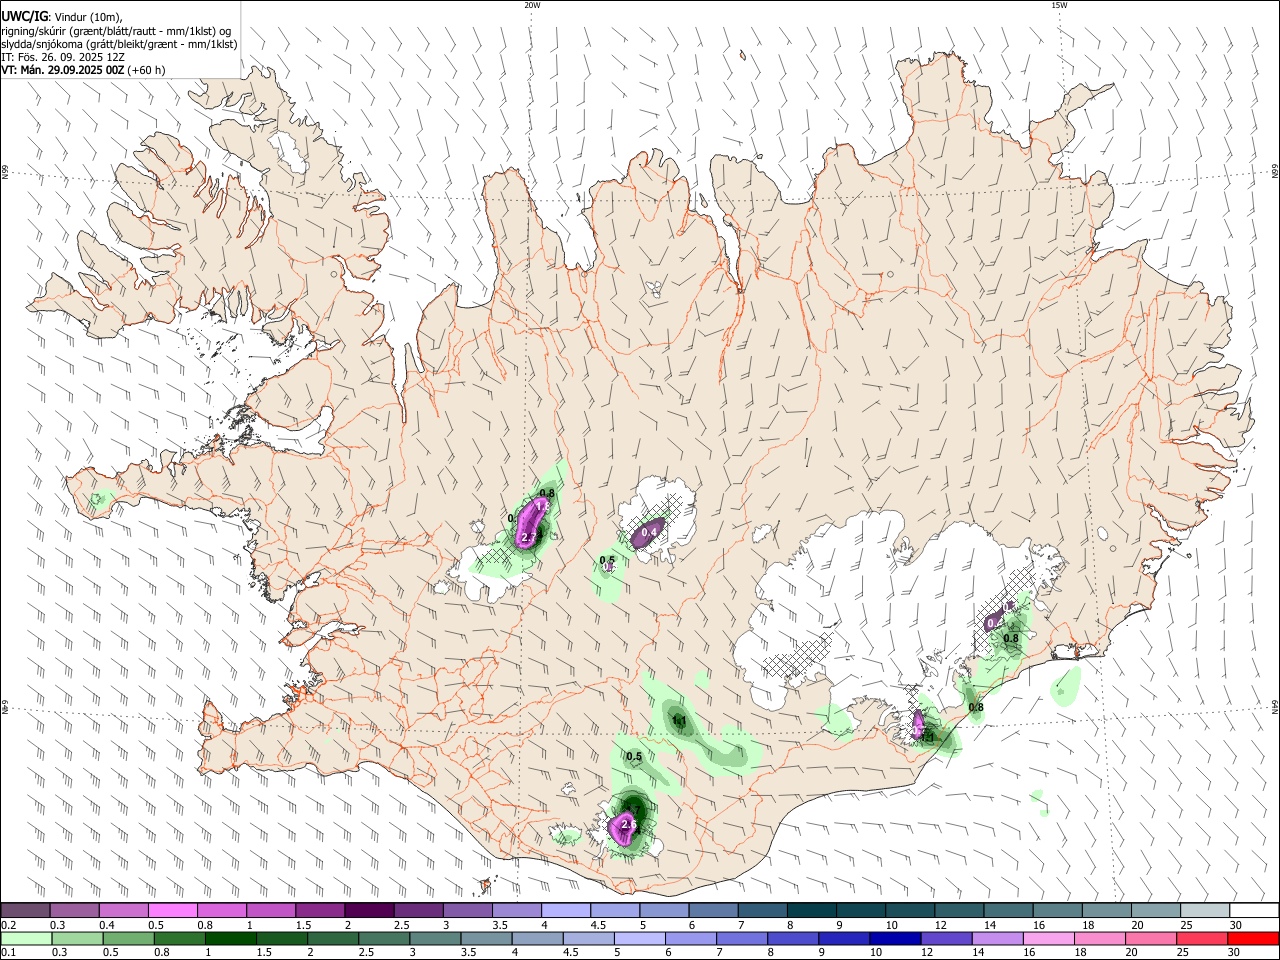Pick lower legend swatch labeled 3

434,938
